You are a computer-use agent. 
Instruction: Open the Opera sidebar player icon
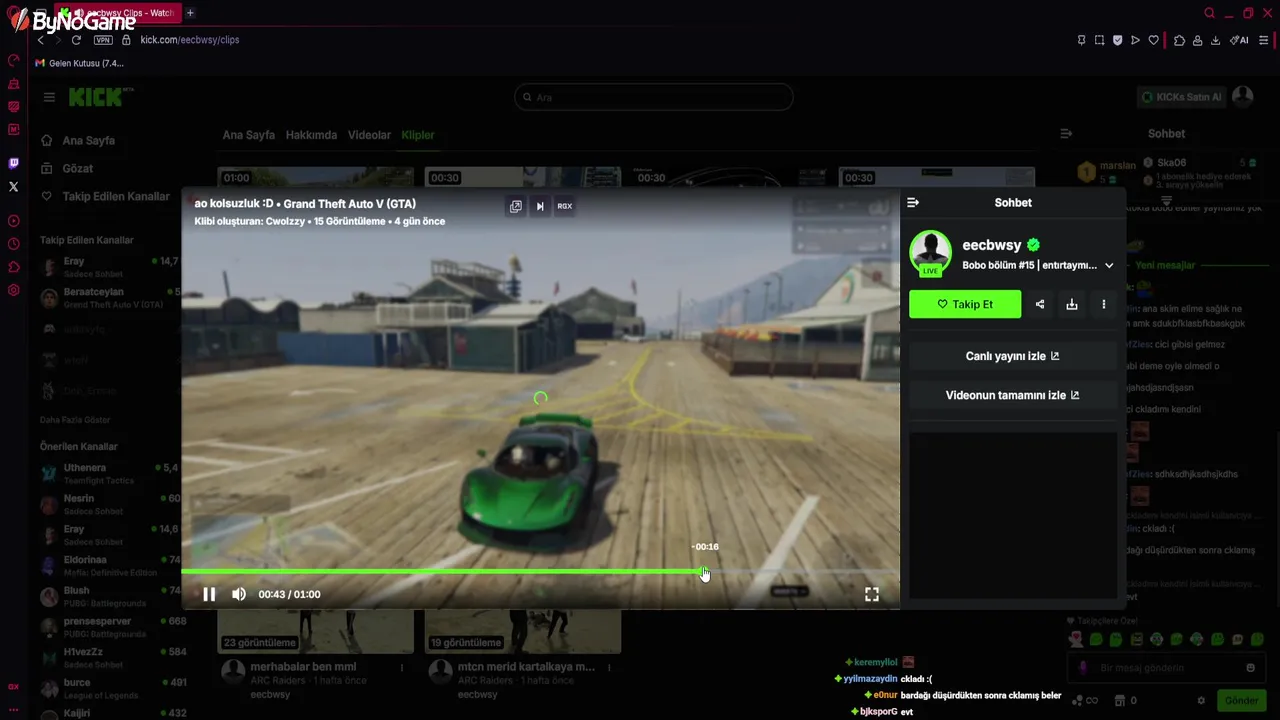pyautogui.click(x=13, y=221)
